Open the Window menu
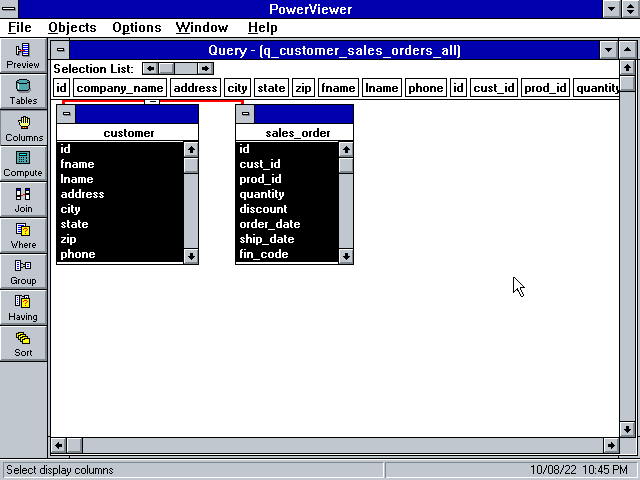Screen dimensions: 640x480 click(x=202, y=27)
